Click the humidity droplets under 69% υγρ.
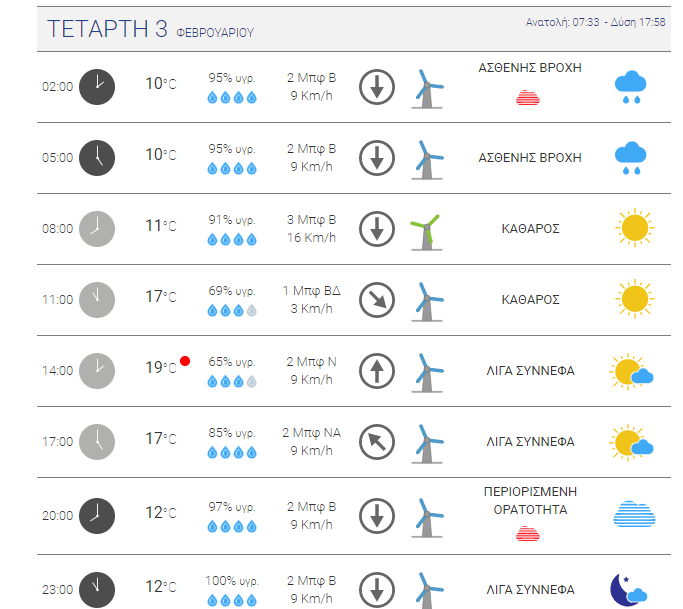The image size is (683, 609). click(x=232, y=311)
